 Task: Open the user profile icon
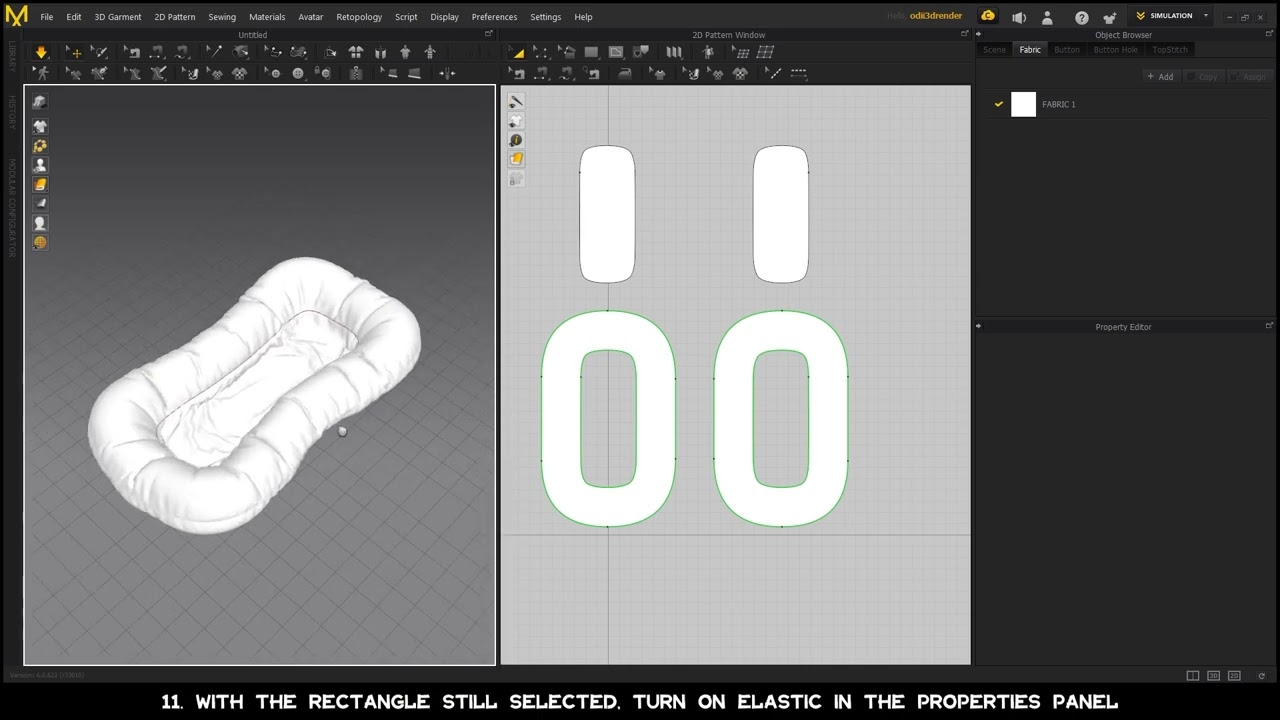pyautogui.click(x=1047, y=17)
